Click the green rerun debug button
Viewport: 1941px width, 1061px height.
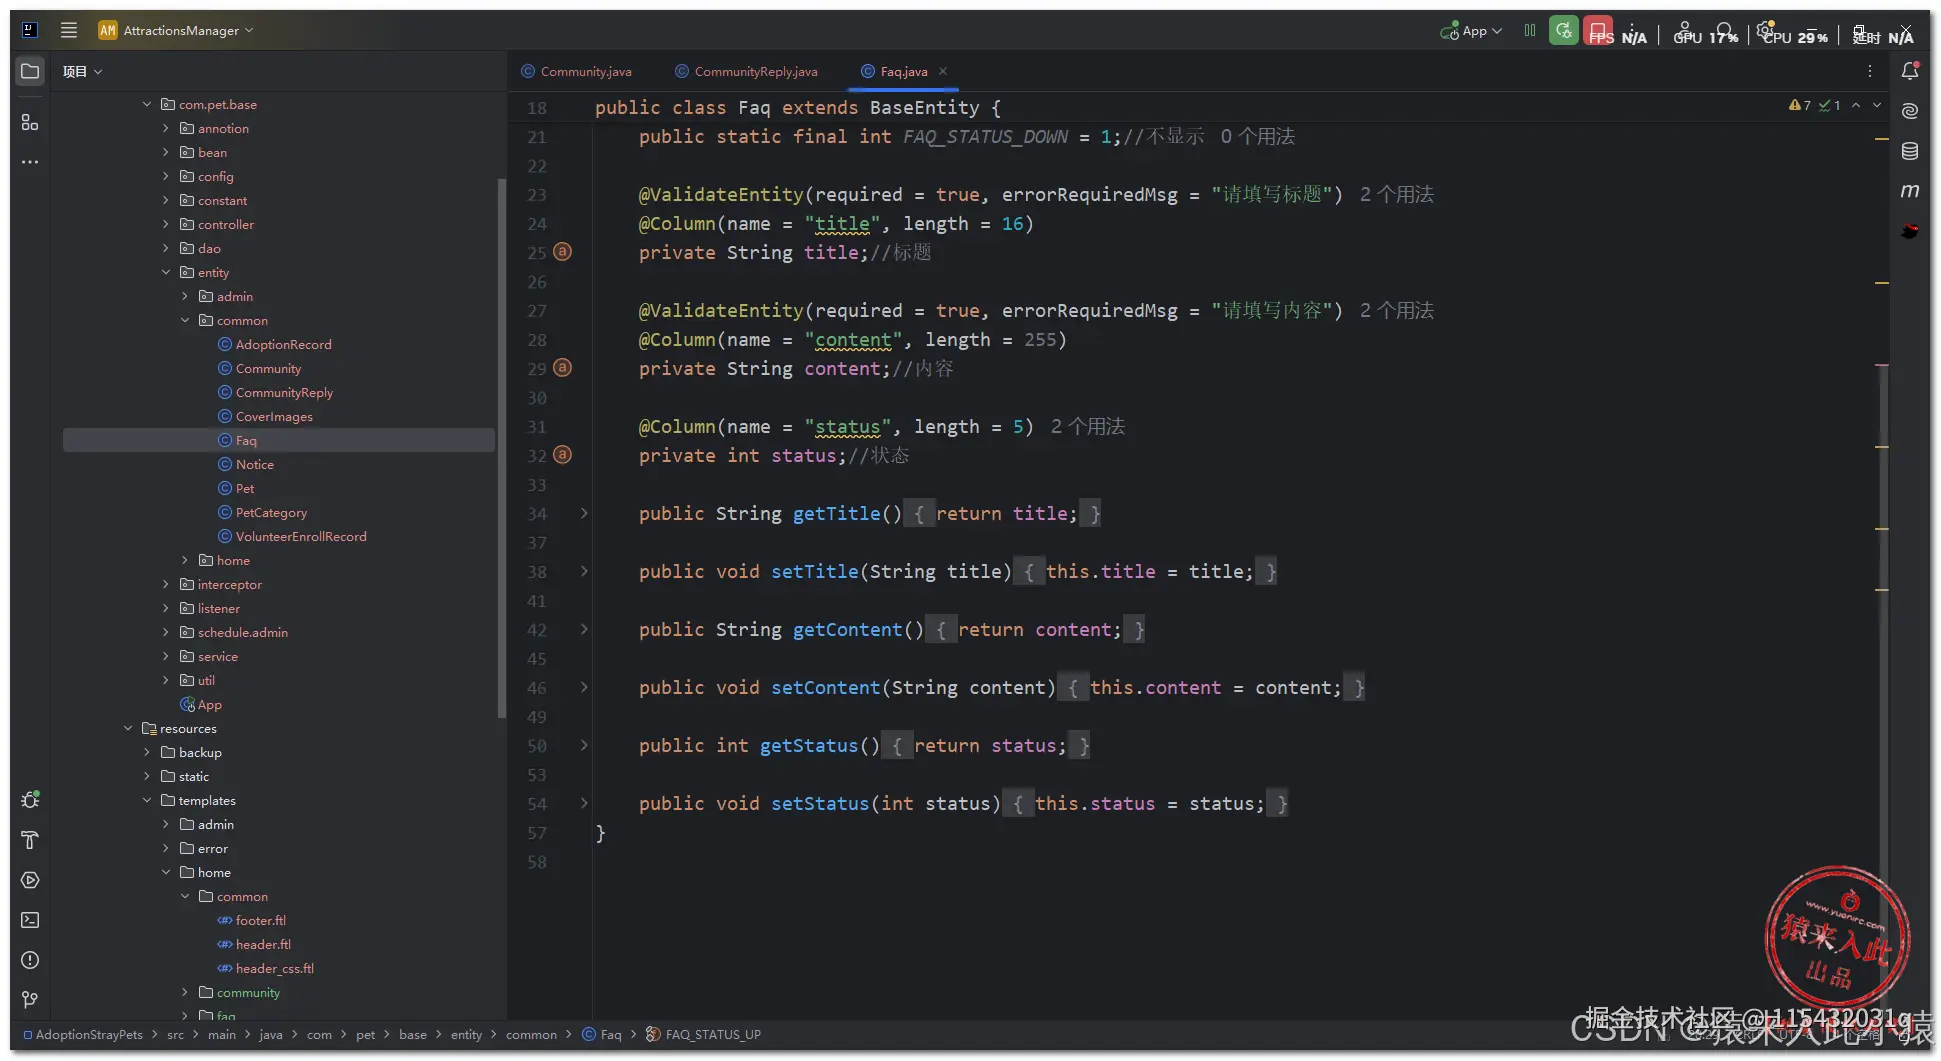pos(1564,30)
